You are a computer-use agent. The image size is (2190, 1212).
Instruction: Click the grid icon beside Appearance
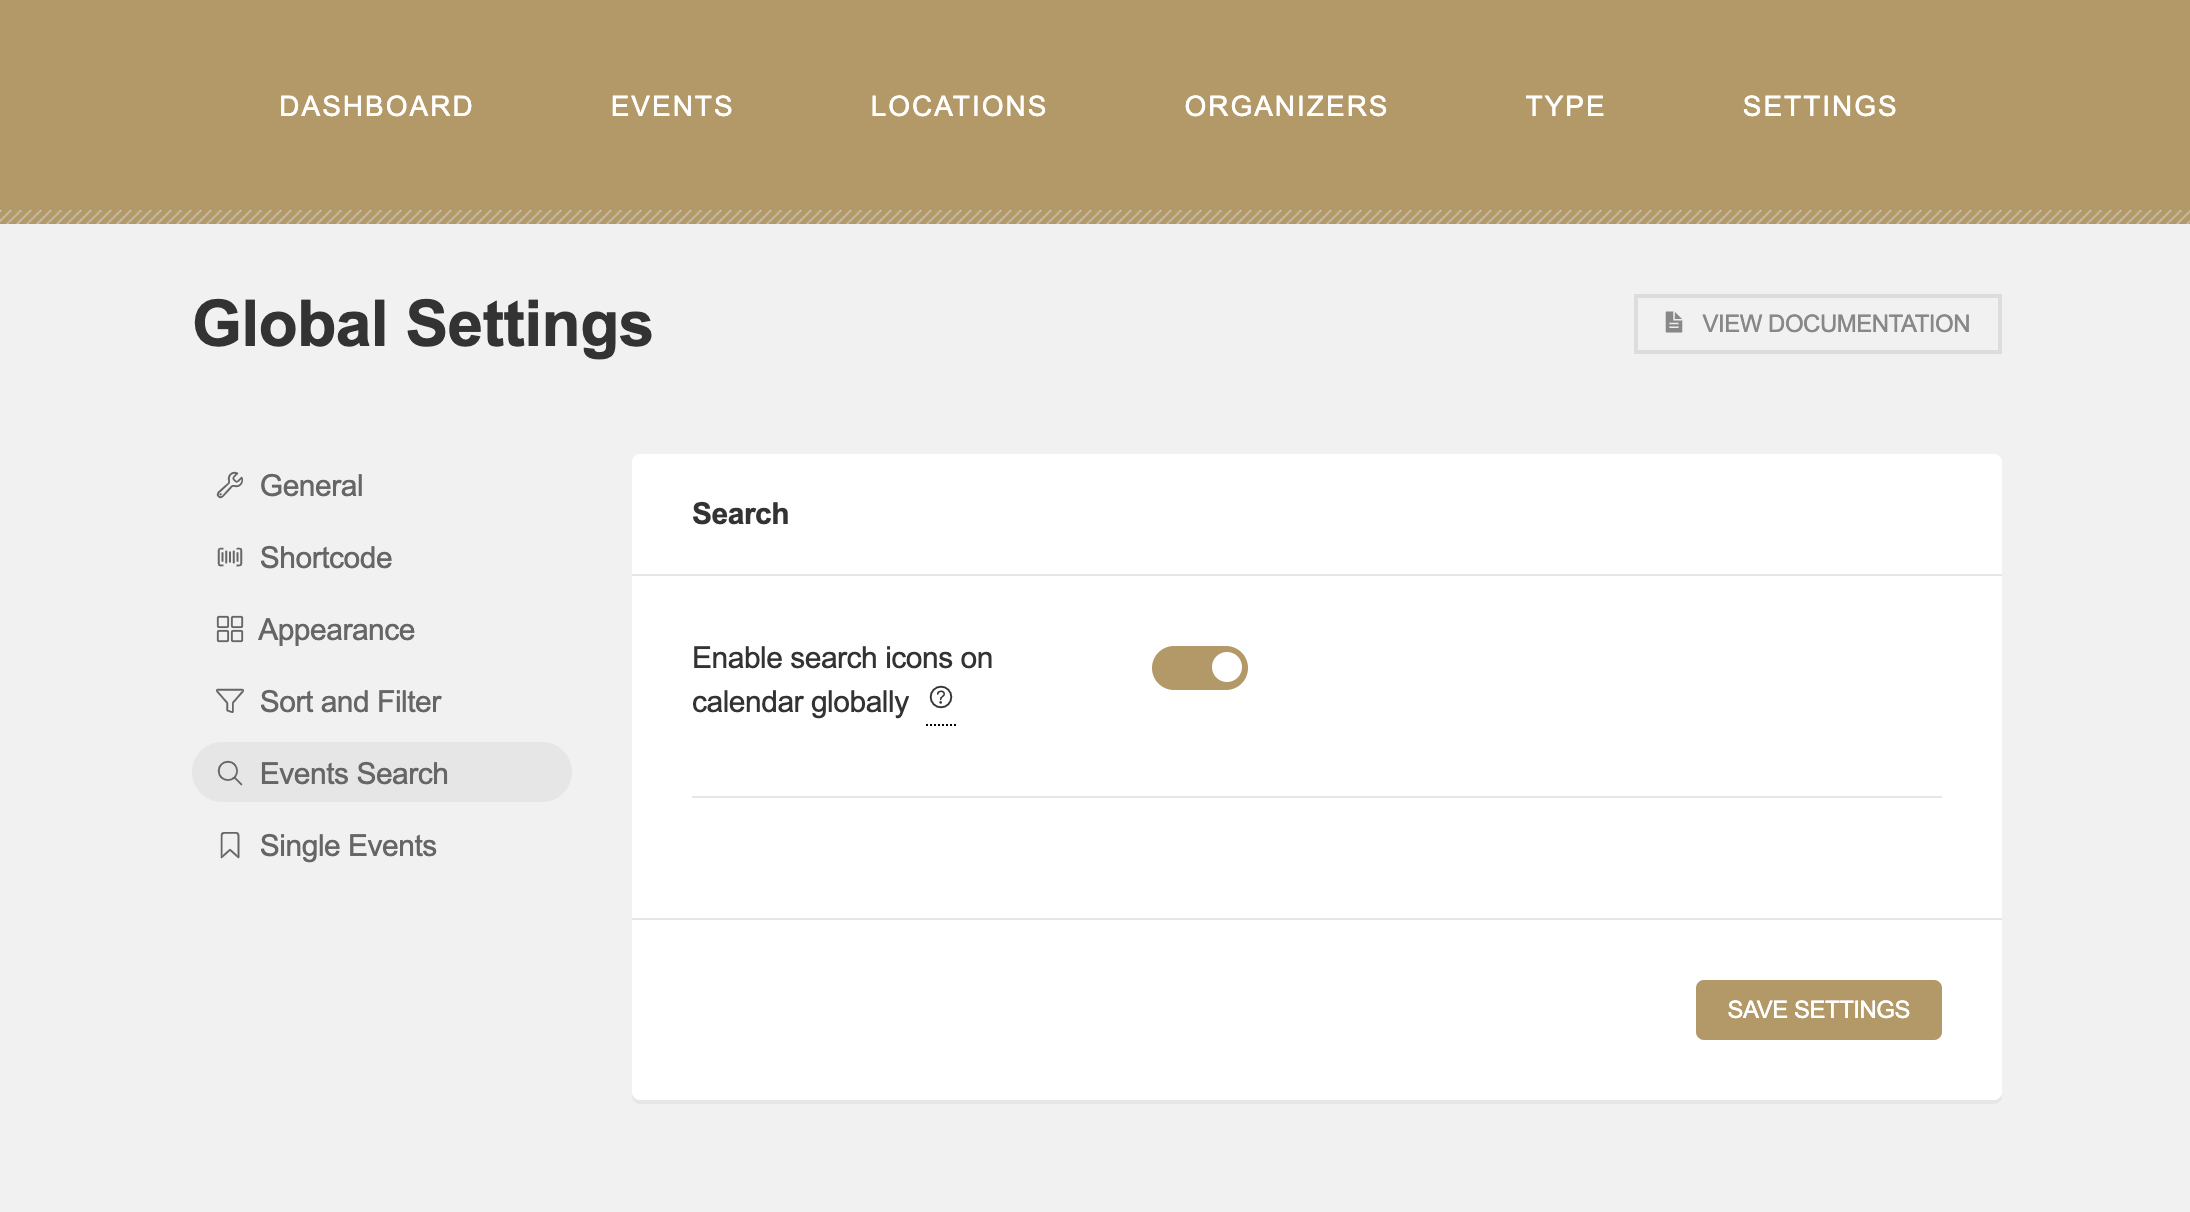pos(230,629)
